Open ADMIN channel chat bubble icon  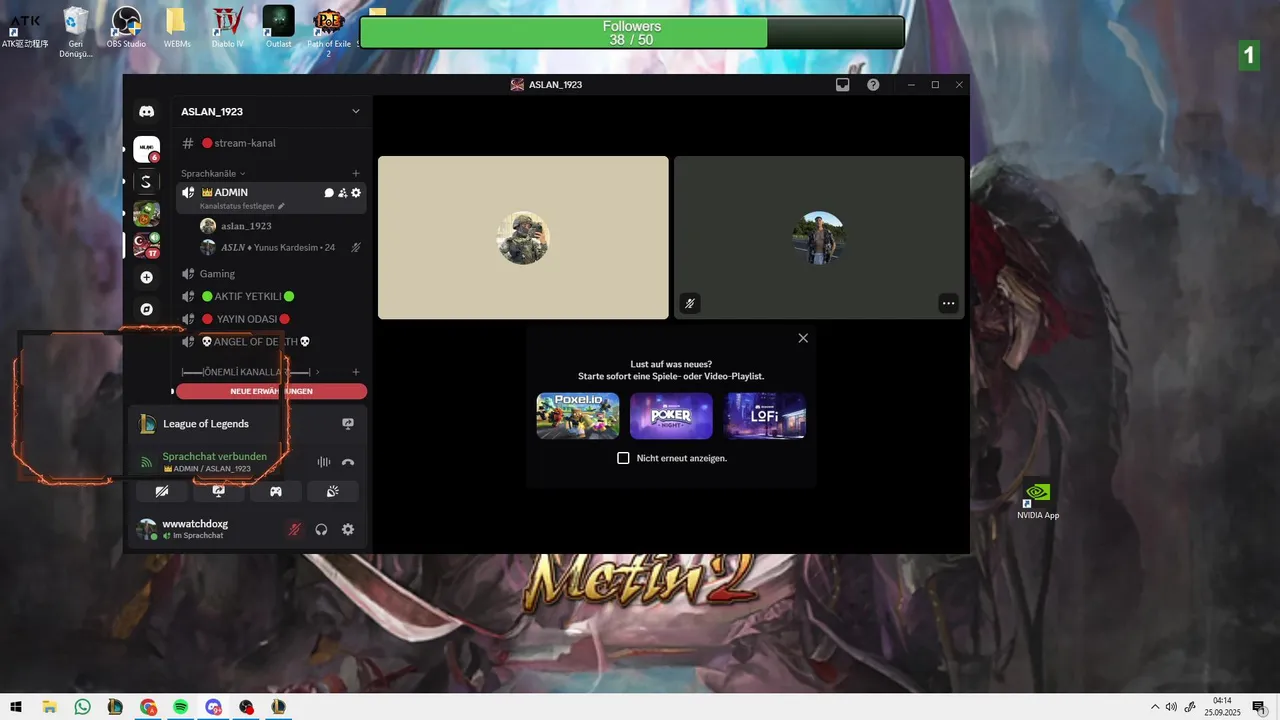pos(329,193)
